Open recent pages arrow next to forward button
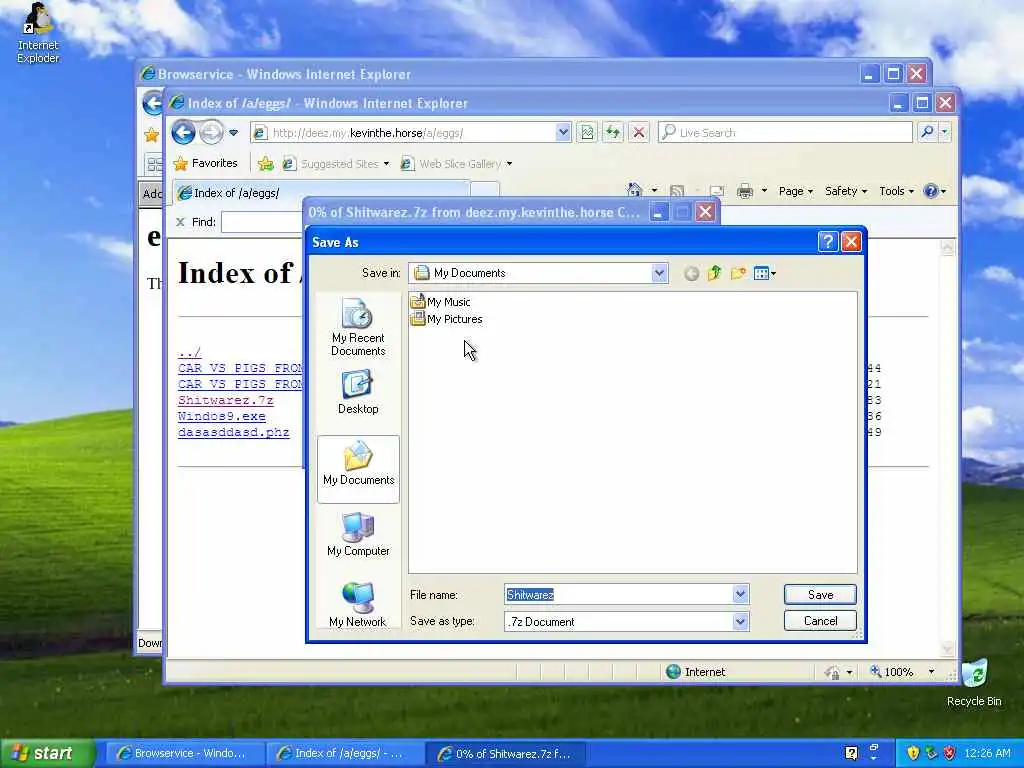This screenshot has height=768, width=1024. coord(233,133)
